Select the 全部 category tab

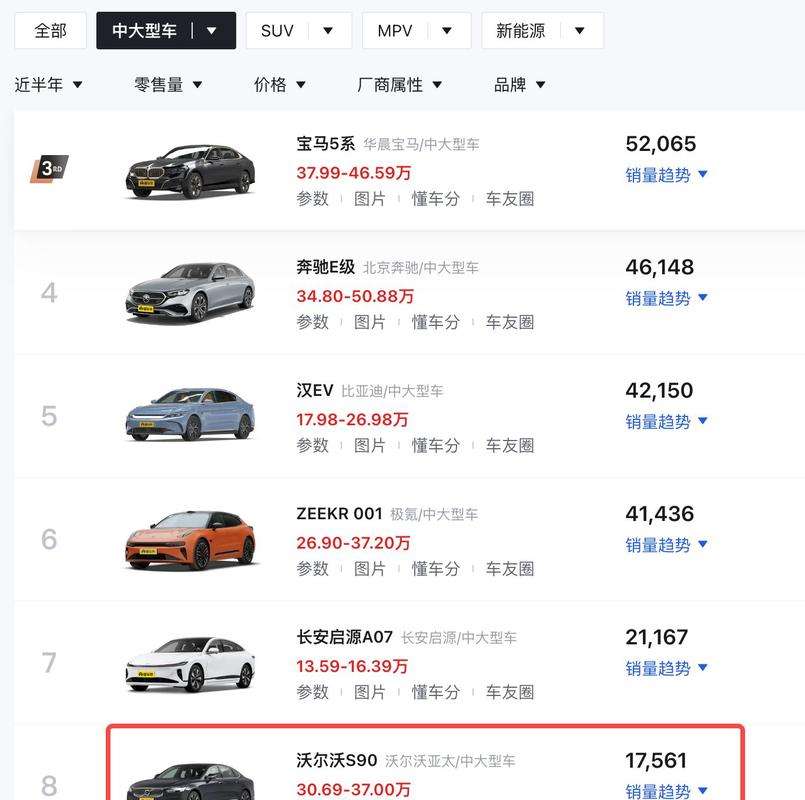click(50, 31)
